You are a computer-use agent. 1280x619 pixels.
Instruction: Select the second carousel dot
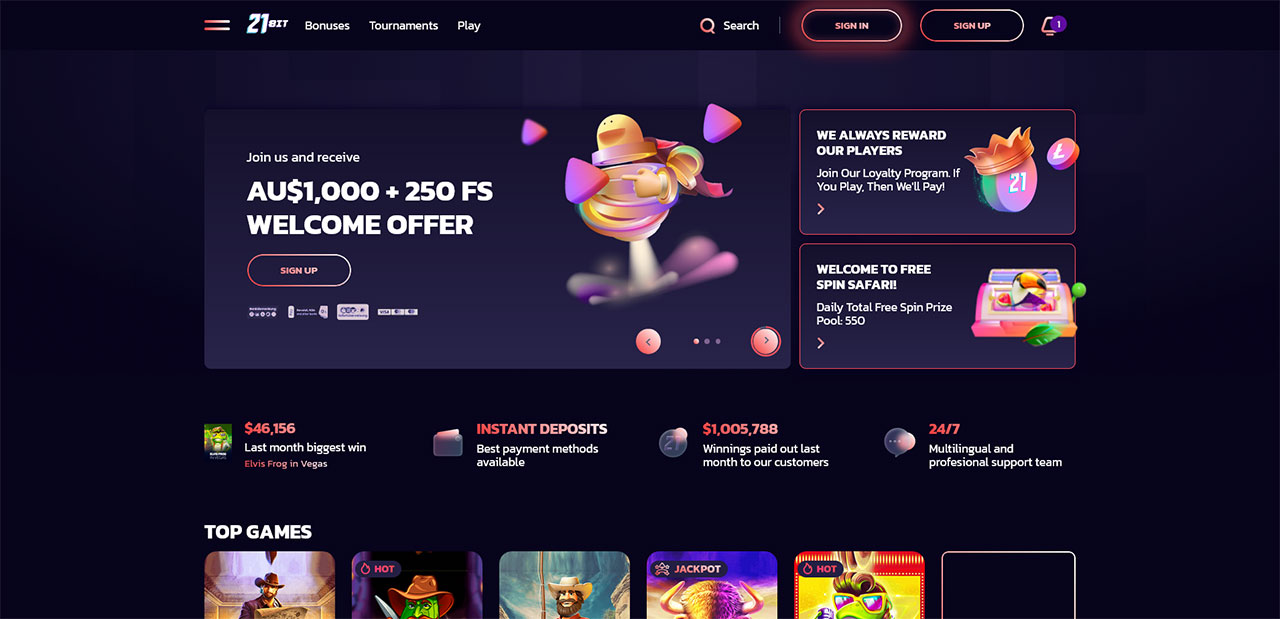(707, 341)
